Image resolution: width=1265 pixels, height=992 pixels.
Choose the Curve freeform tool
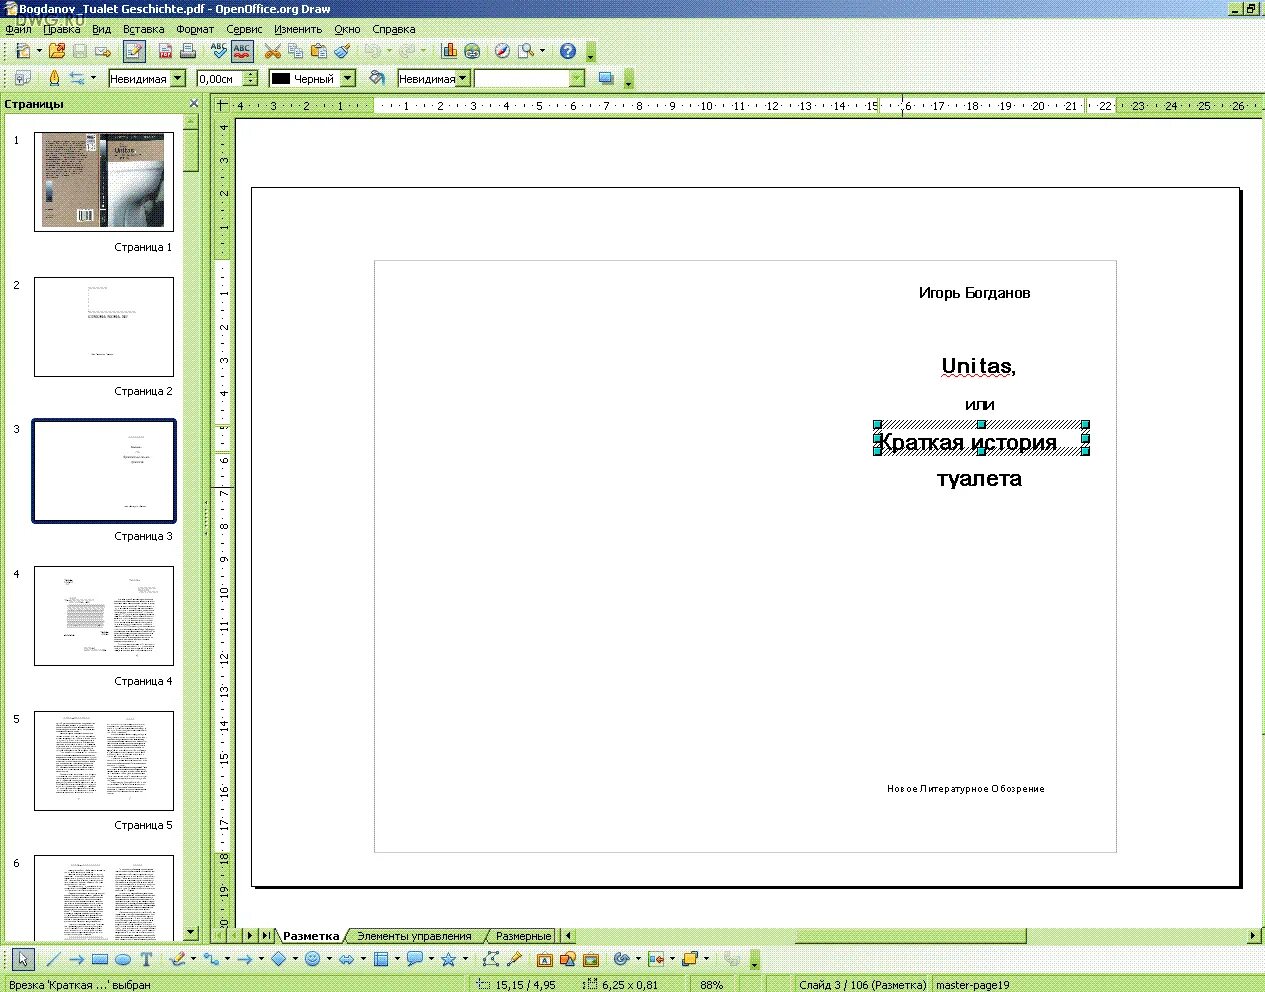(x=177, y=960)
